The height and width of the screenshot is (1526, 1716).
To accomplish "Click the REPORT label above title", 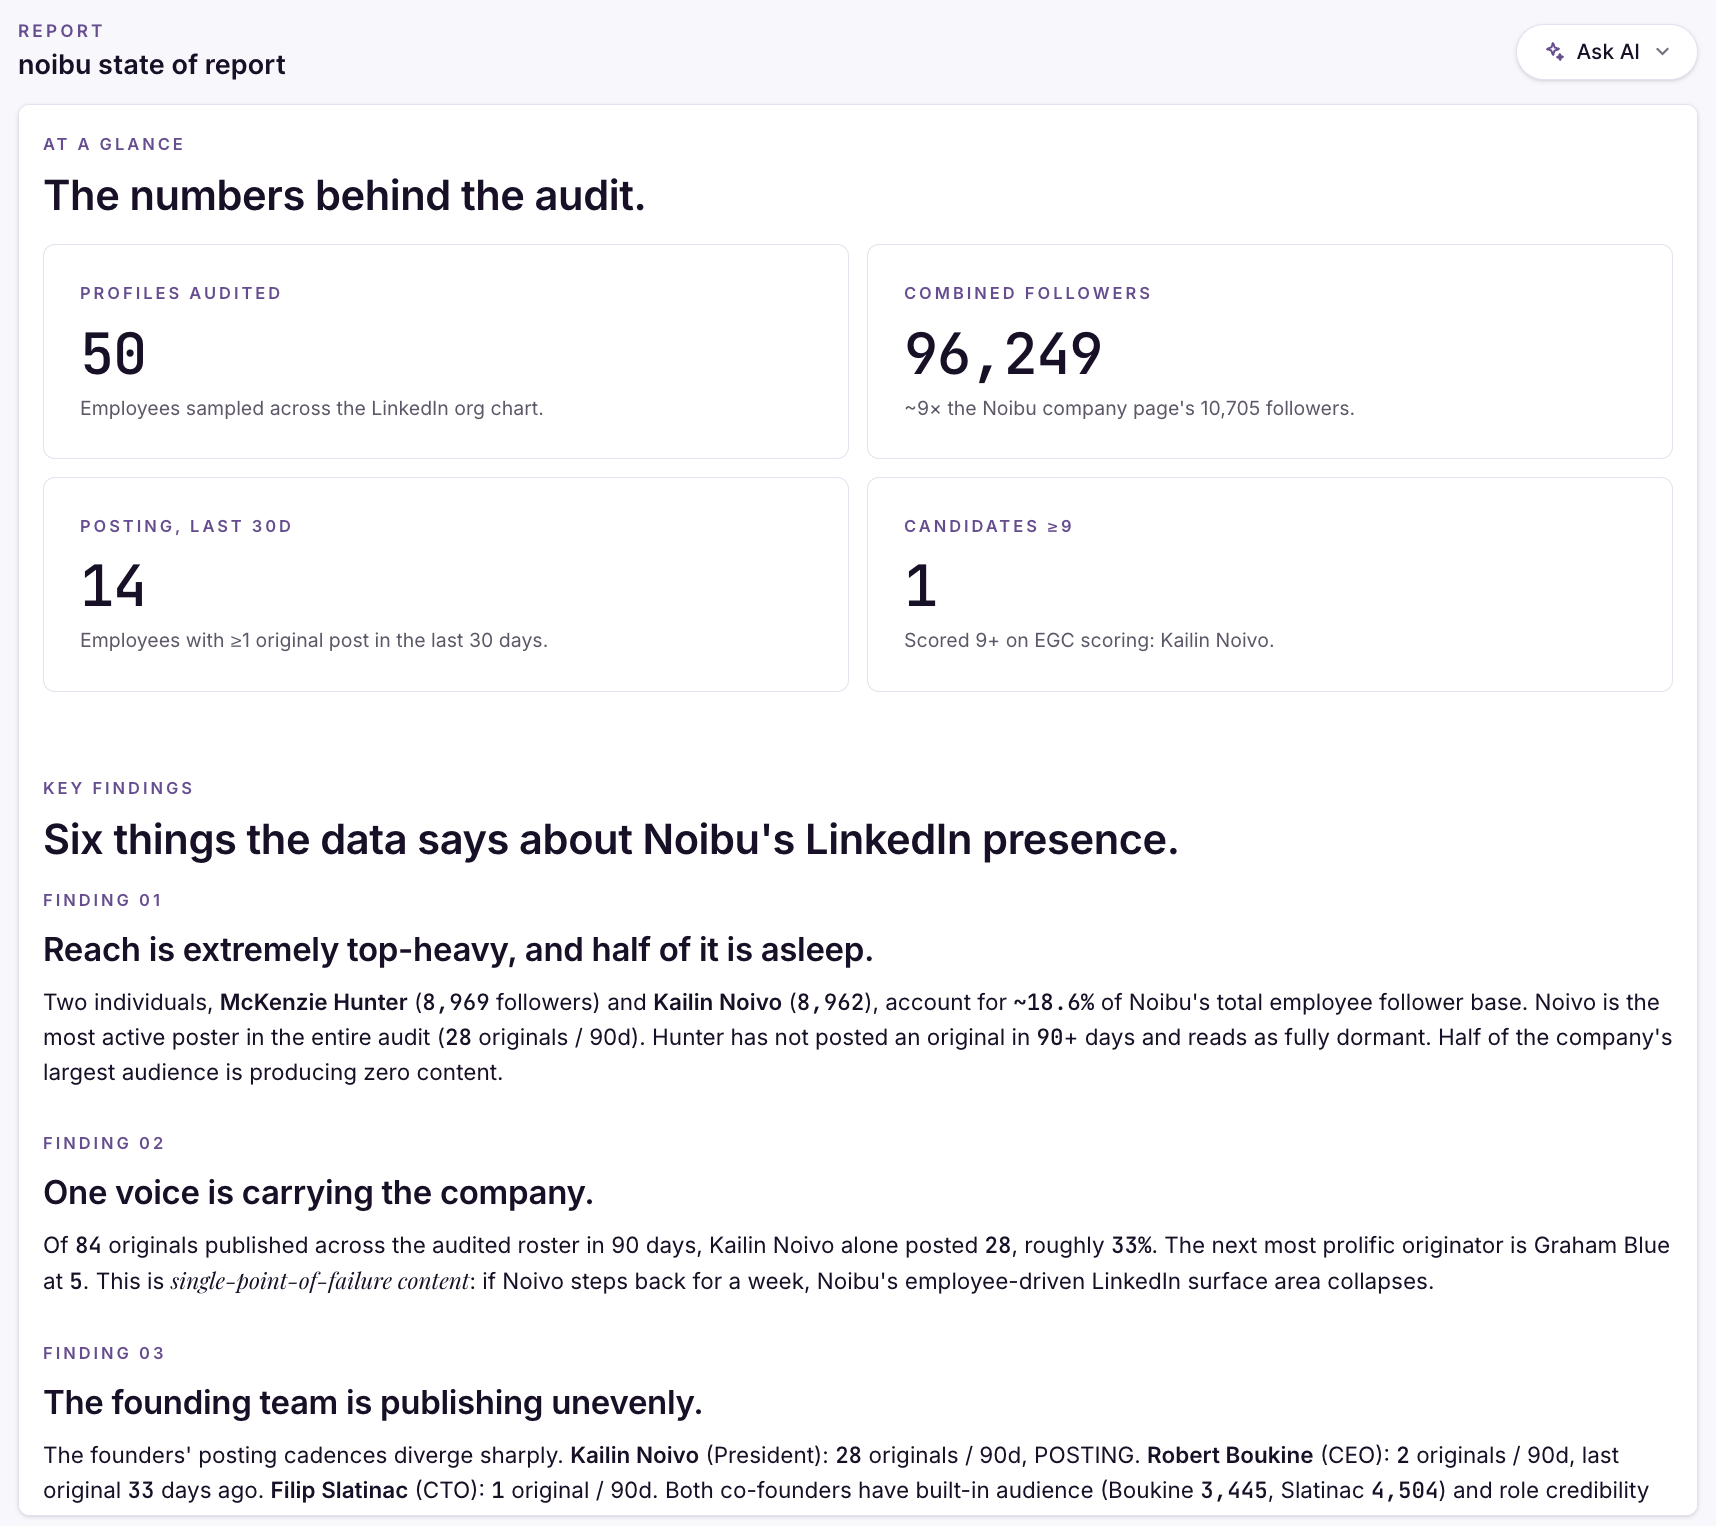I will click(x=61, y=31).
